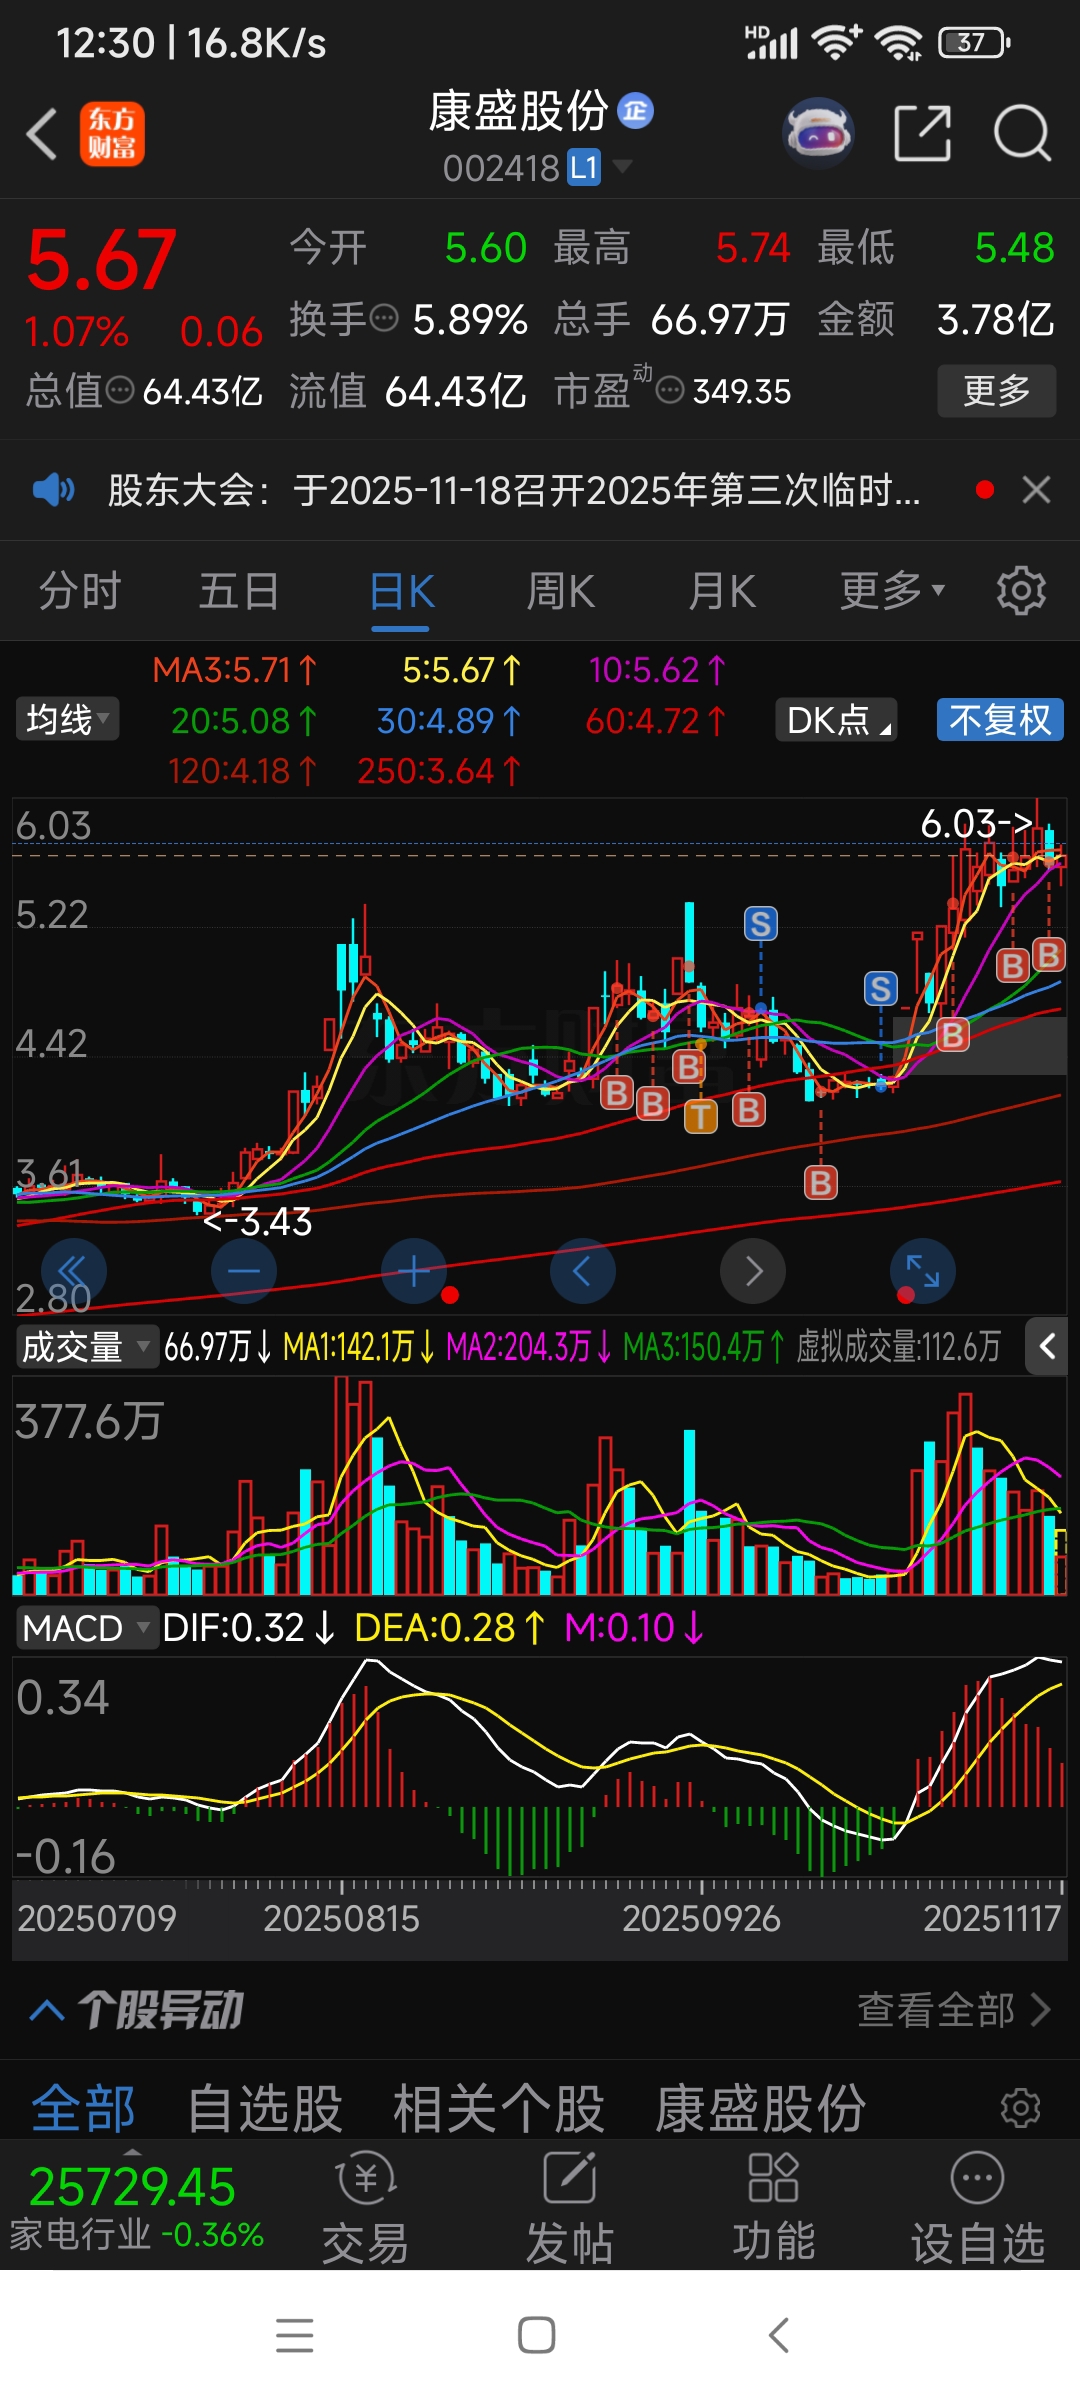Screen dimensions: 1080x2400
Task: Zoom in chart with plus button
Action: click(413, 1271)
